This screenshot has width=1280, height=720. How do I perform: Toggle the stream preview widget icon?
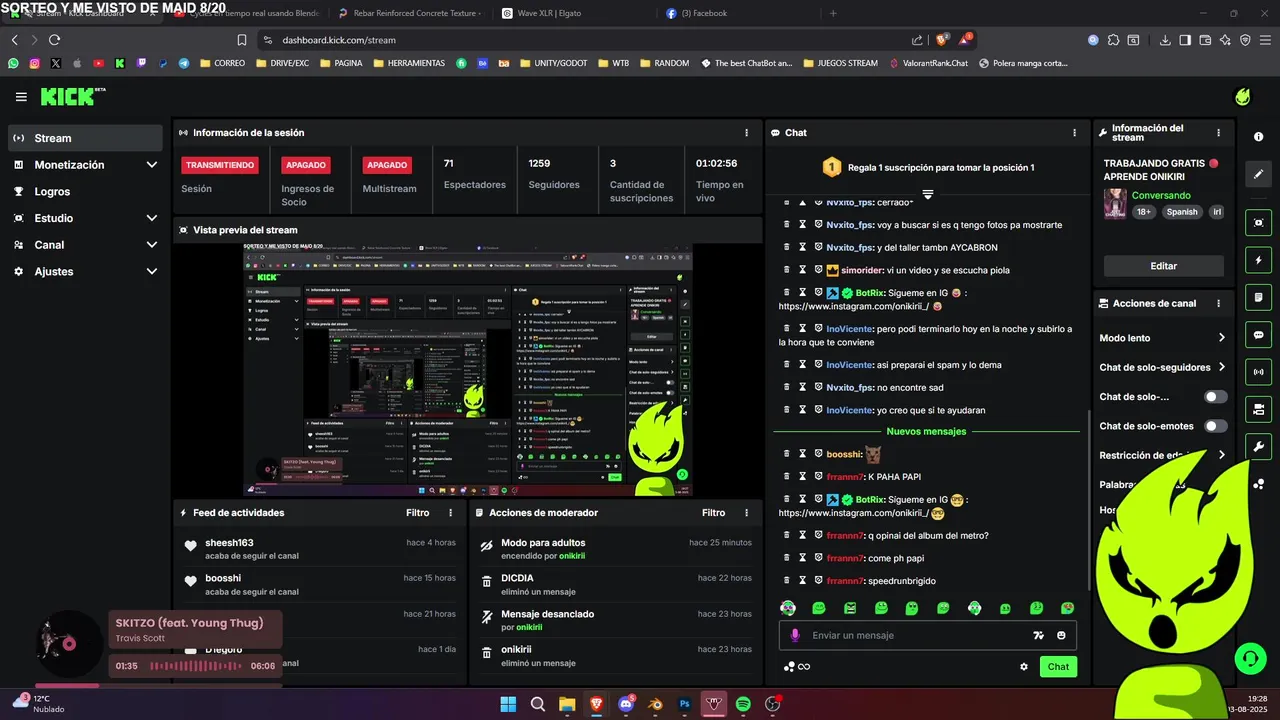1258,223
